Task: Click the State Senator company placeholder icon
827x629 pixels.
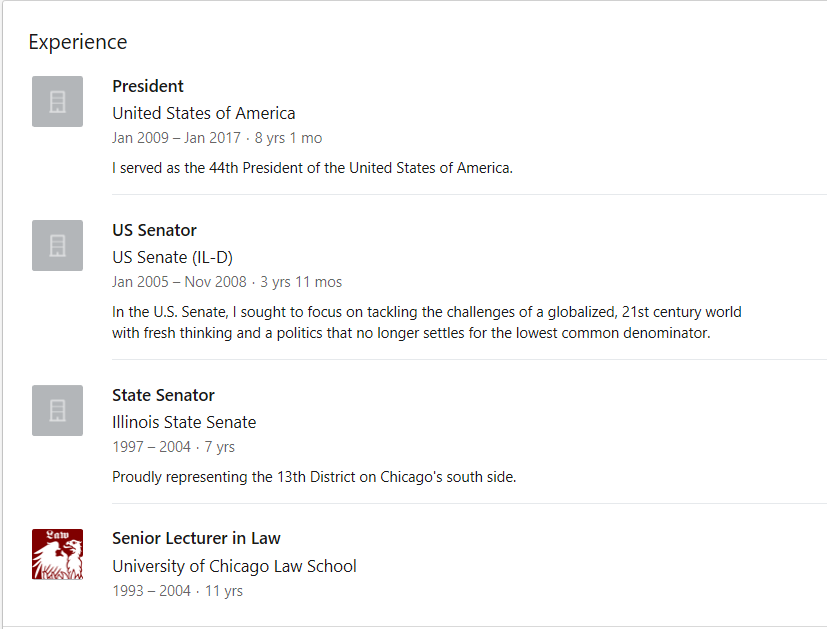Action: tap(57, 410)
